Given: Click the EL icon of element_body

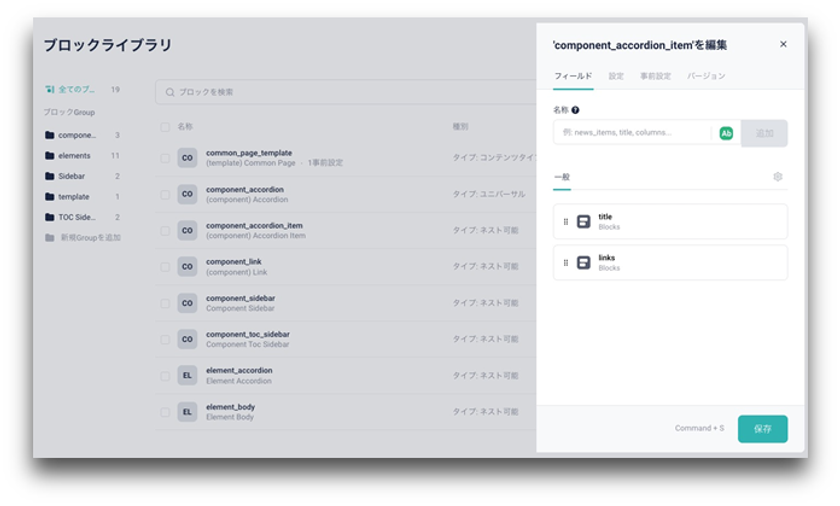Looking at the screenshot, I should point(187,412).
